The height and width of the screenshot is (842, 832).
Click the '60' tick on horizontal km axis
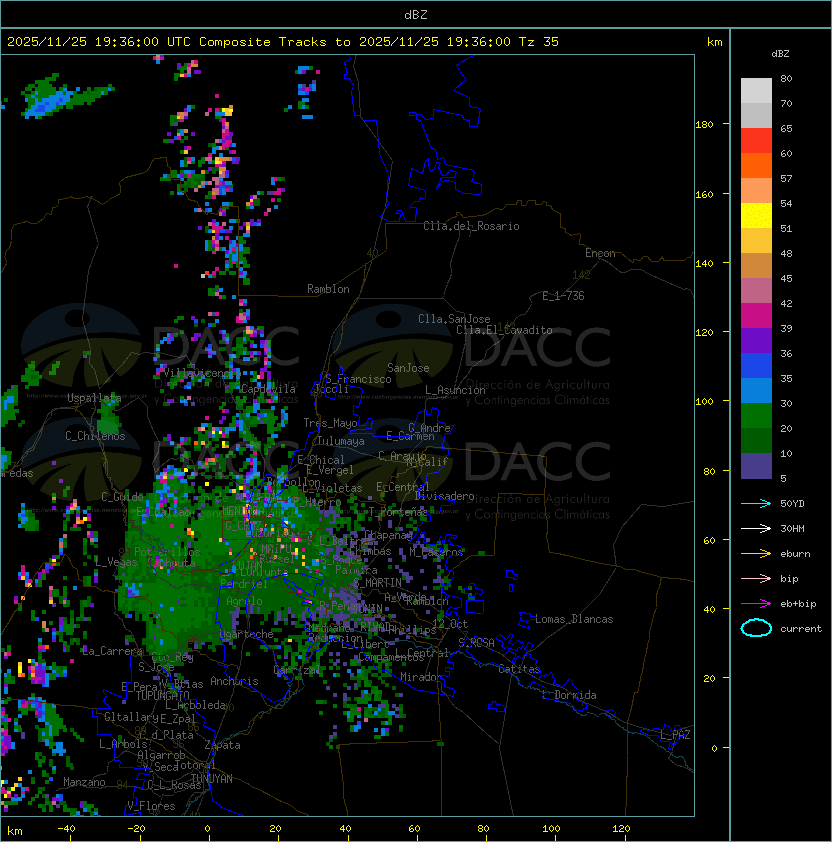[x=414, y=829]
